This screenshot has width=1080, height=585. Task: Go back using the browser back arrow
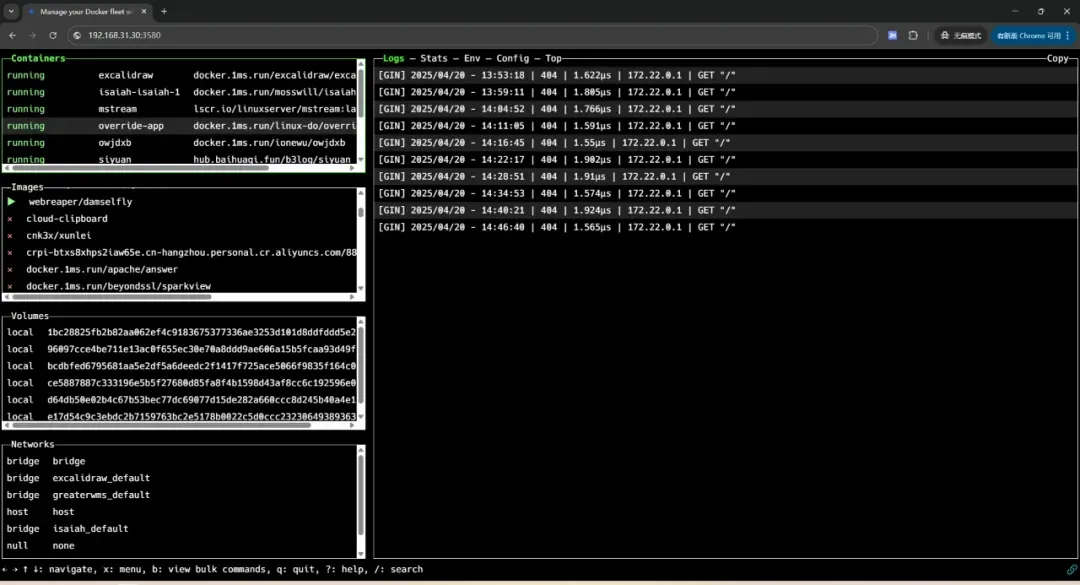coord(12,35)
